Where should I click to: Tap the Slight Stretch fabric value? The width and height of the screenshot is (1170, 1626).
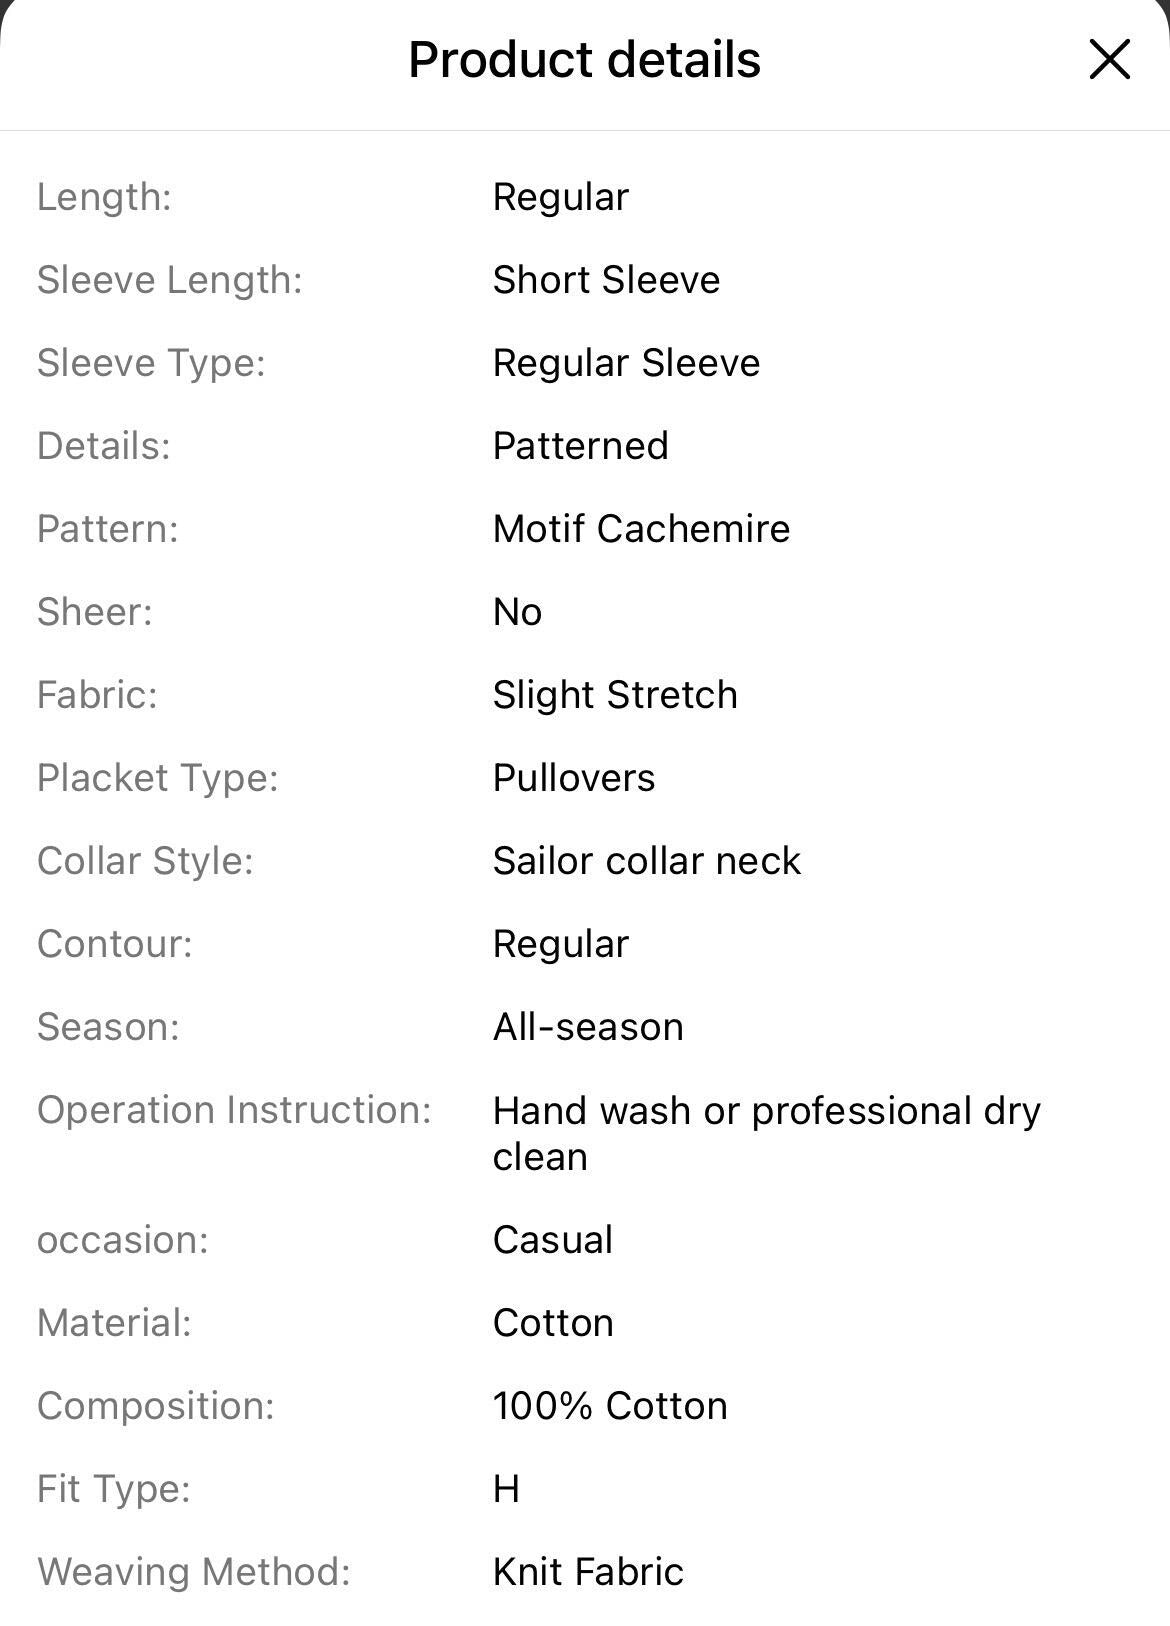(x=615, y=695)
